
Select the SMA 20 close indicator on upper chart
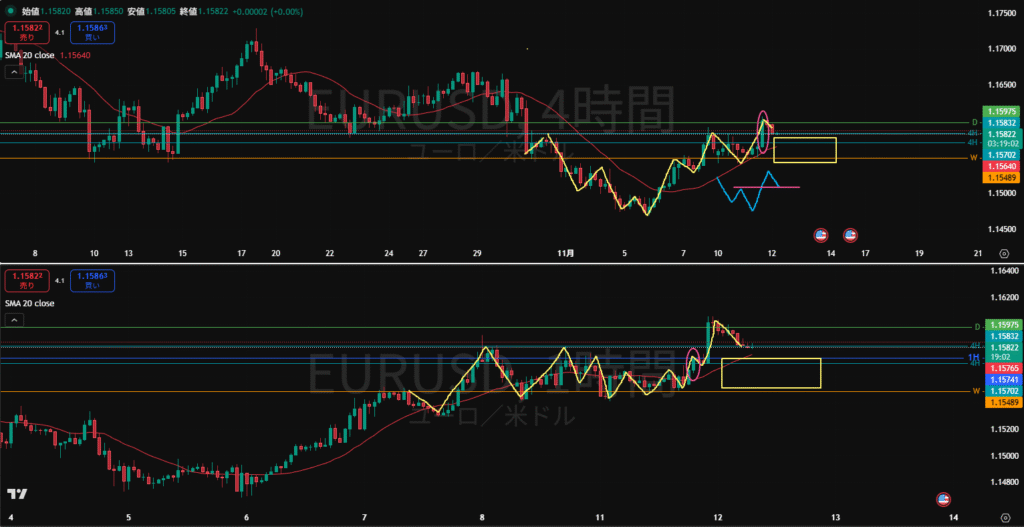30,55
